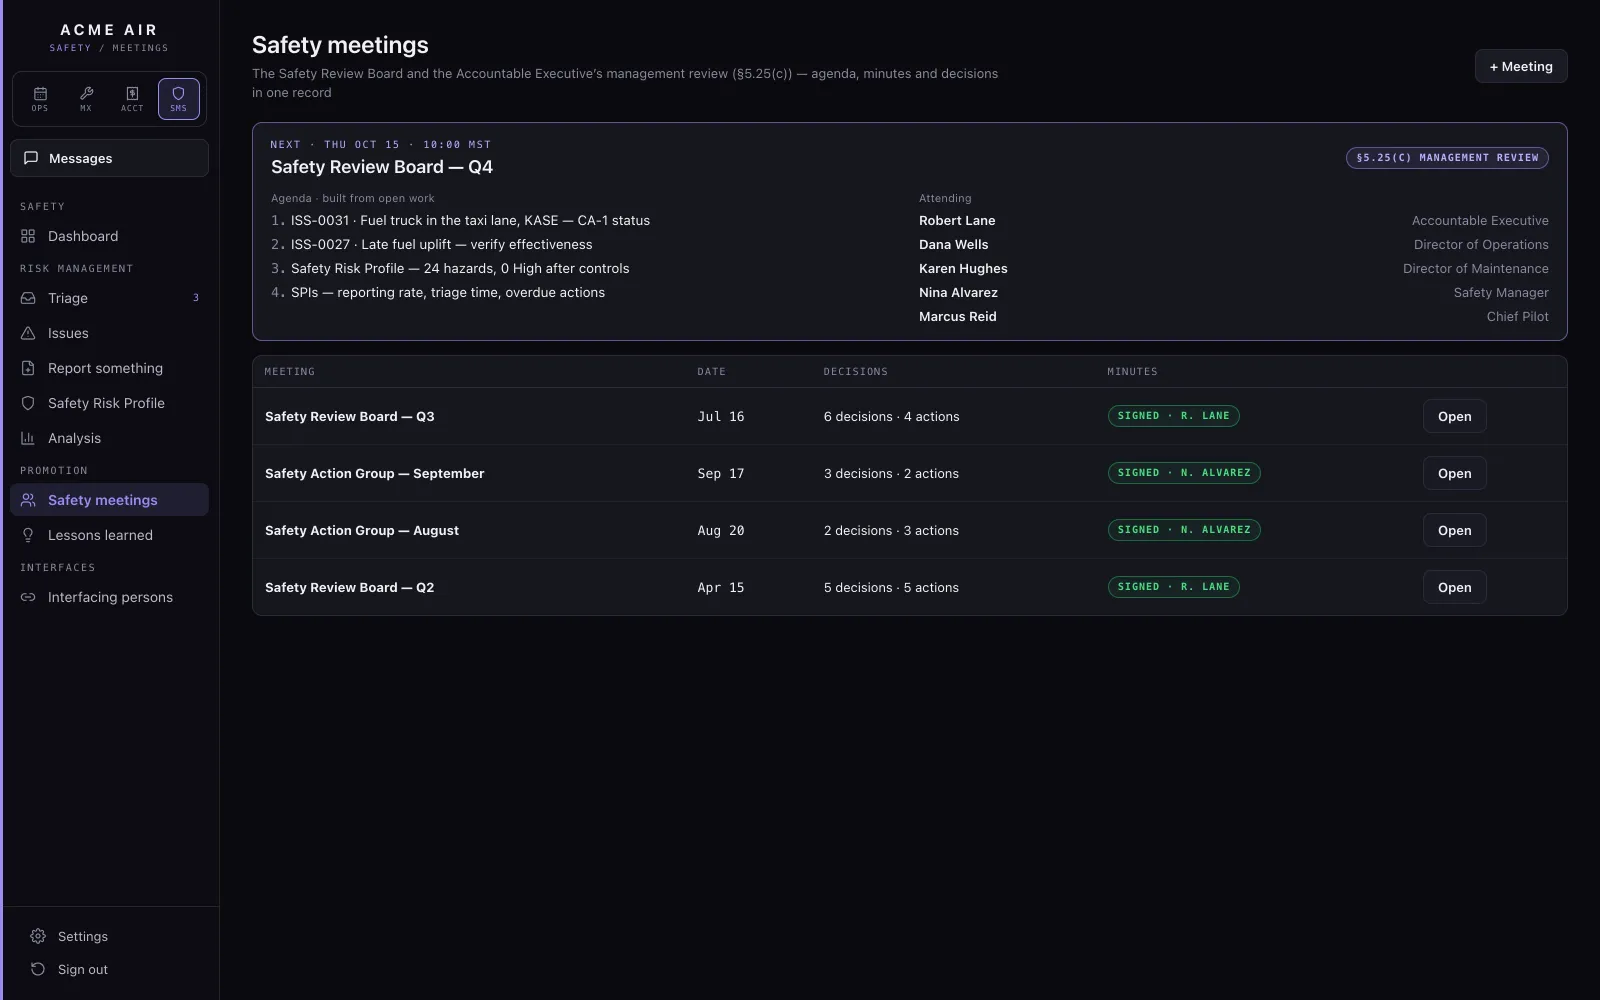This screenshot has height=1000, width=1600.
Task: Click the Safety Risk Profile 24 hazards agenda item
Action: pos(460,268)
